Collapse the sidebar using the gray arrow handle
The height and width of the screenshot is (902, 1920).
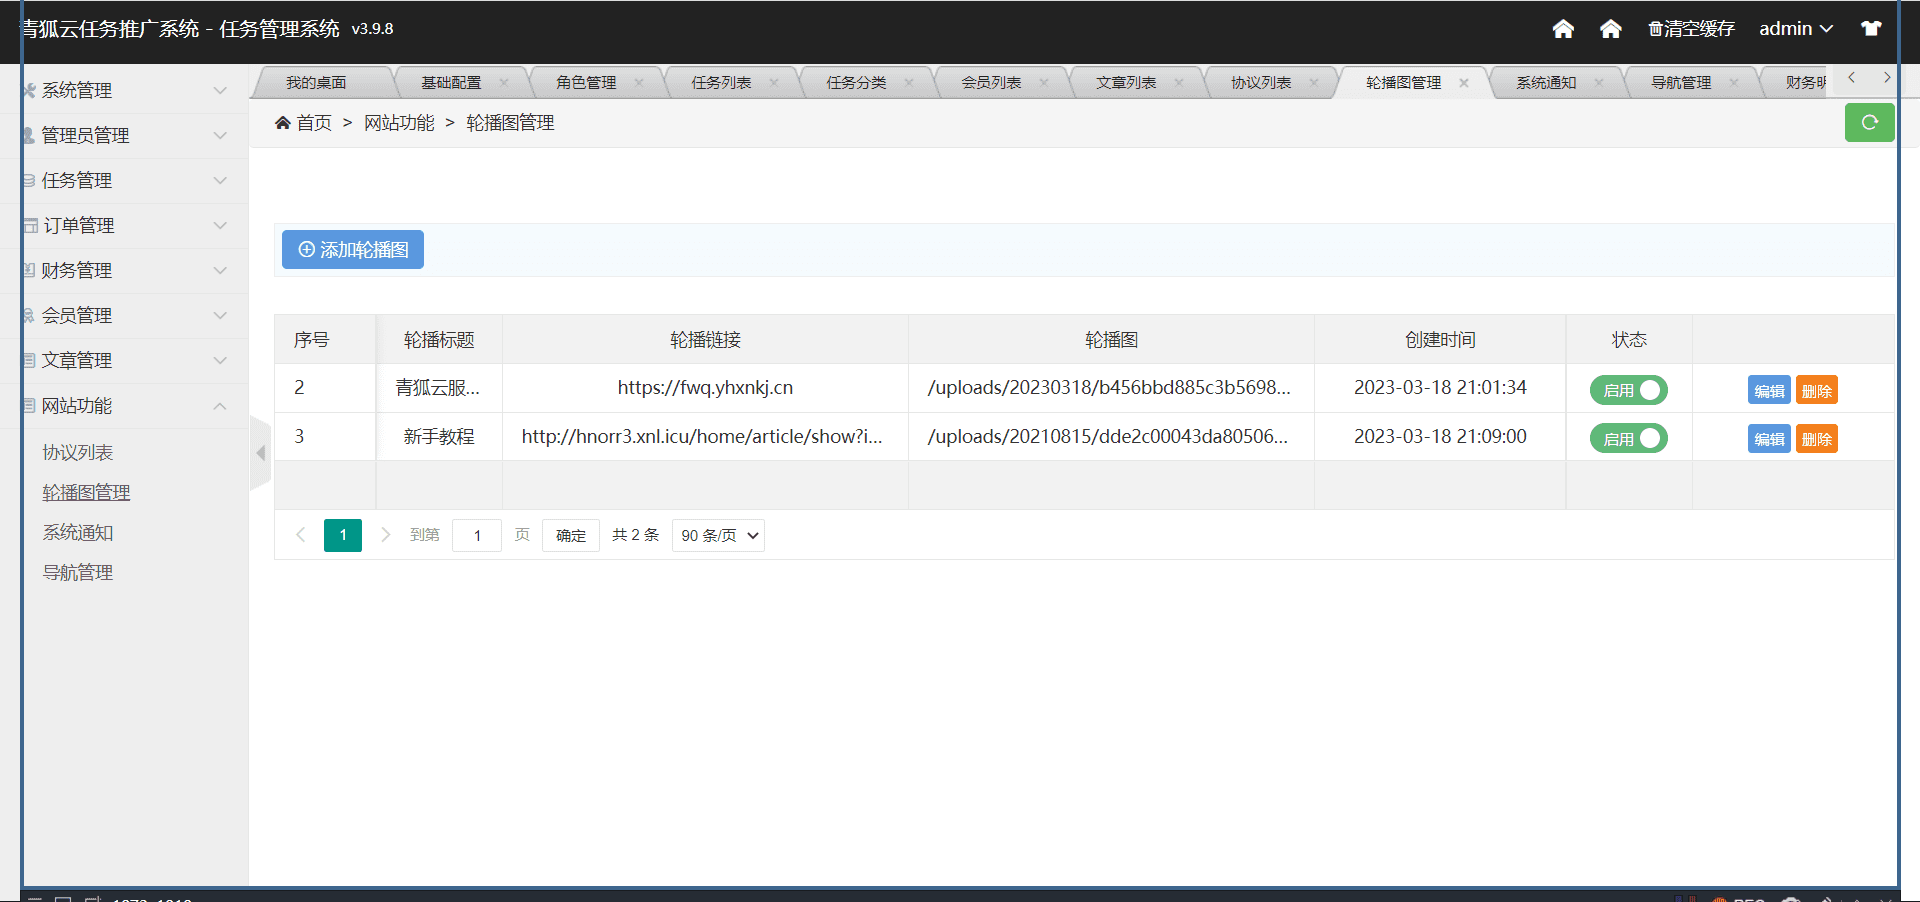click(x=260, y=453)
